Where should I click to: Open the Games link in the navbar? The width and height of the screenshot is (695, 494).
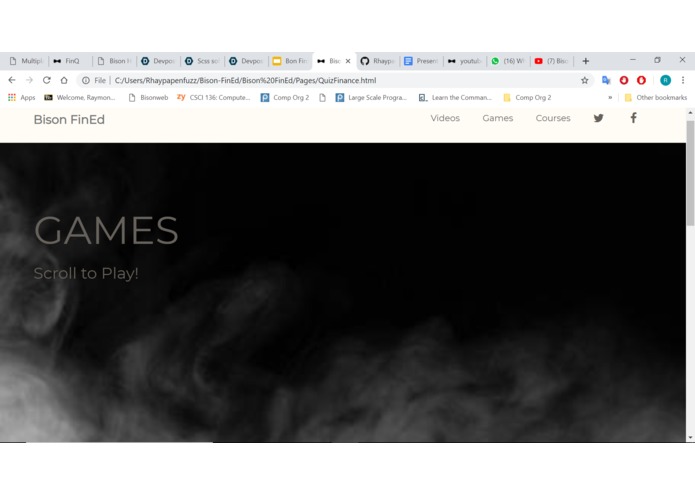pos(498,118)
